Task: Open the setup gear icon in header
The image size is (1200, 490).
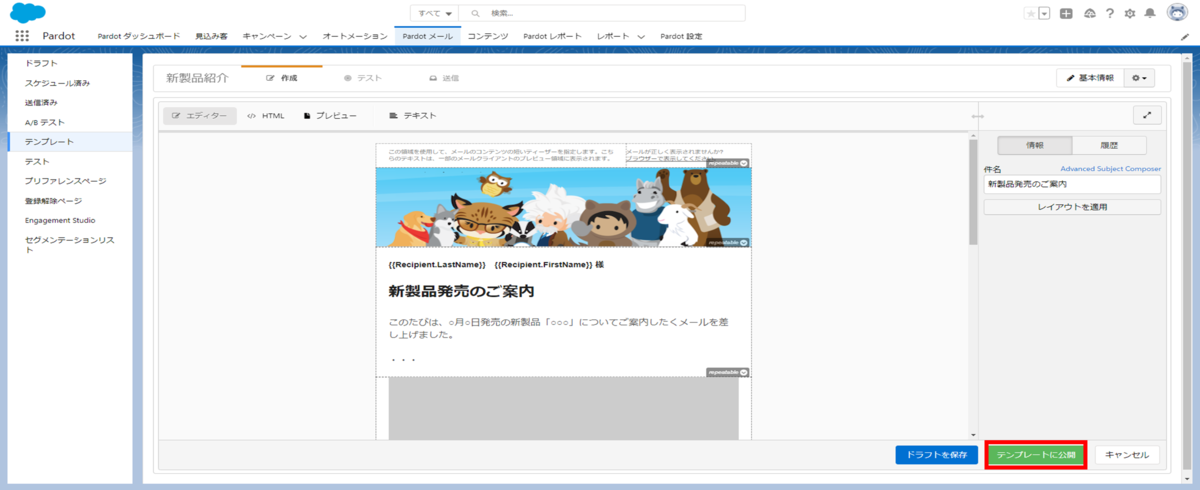Action: [x=1130, y=13]
